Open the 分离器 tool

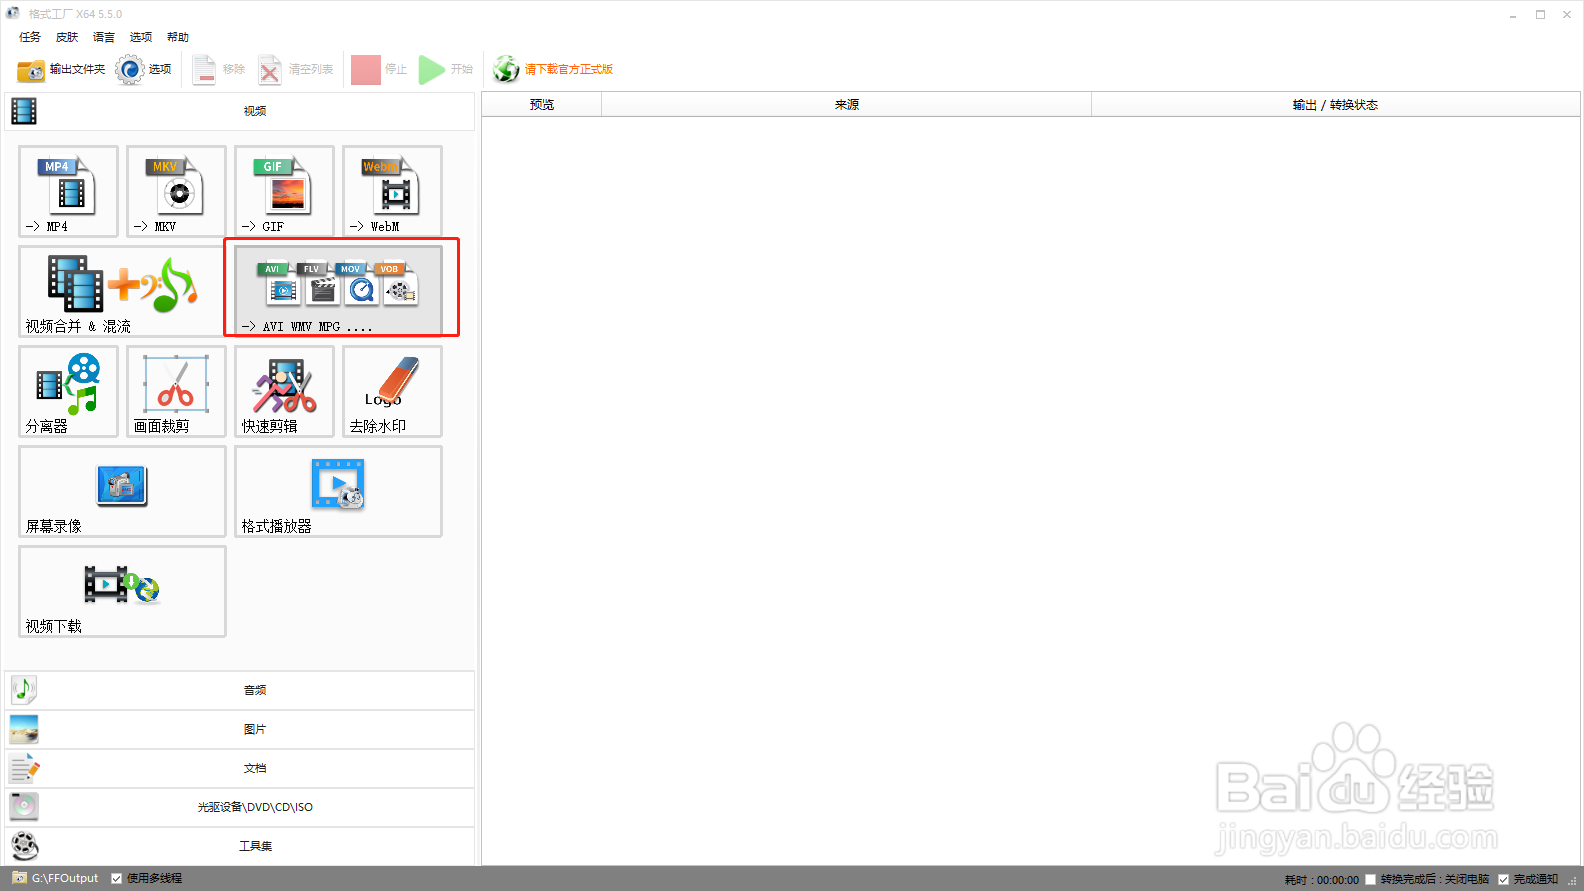coord(68,391)
